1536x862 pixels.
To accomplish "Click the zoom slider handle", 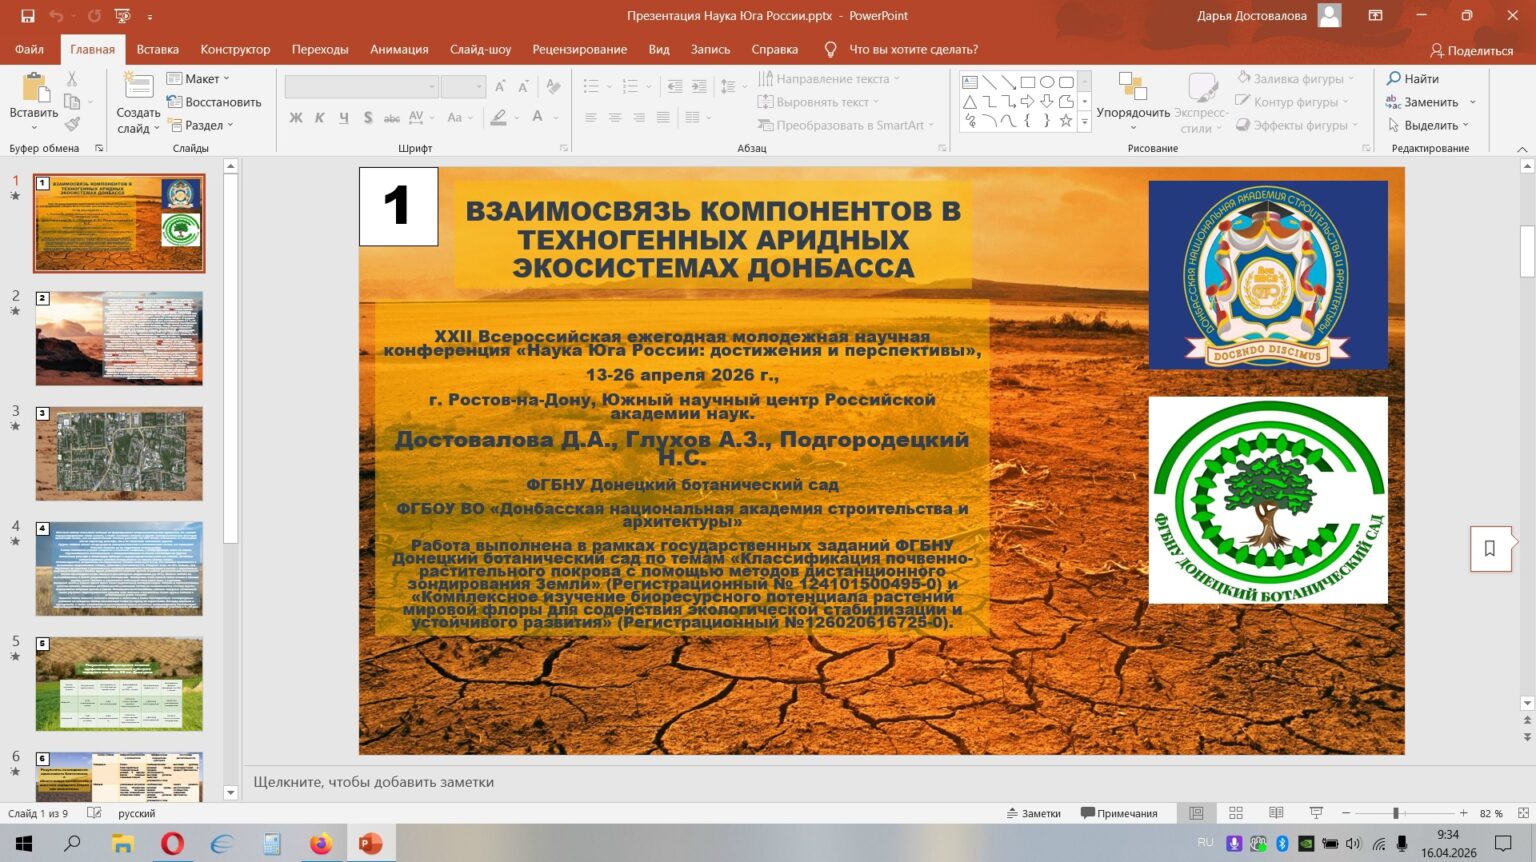I will [x=1396, y=813].
